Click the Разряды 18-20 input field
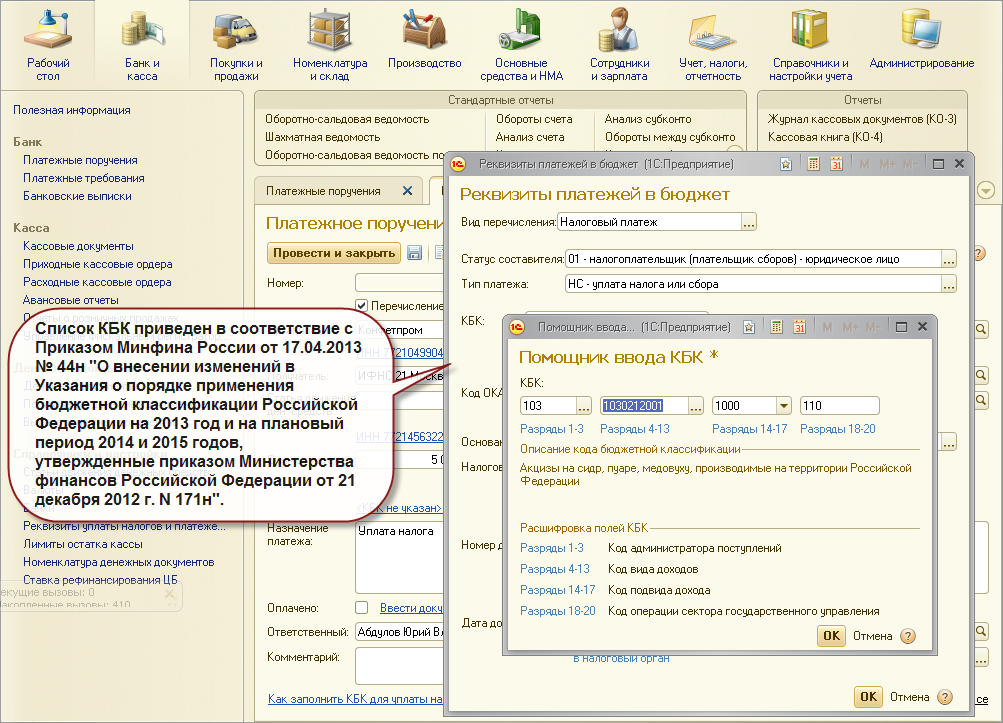The width and height of the screenshot is (1003, 723). coord(839,406)
